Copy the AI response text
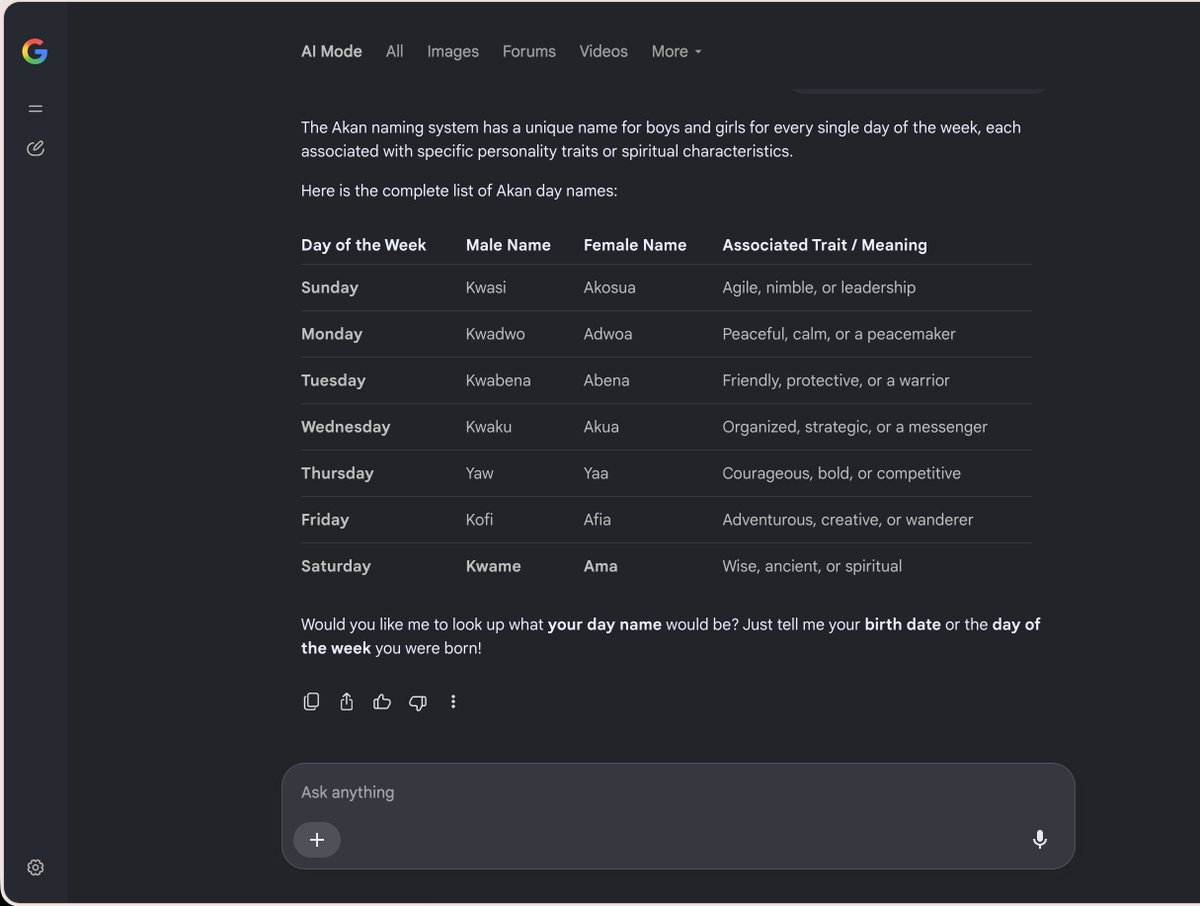The width and height of the screenshot is (1200, 906). [x=311, y=701]
